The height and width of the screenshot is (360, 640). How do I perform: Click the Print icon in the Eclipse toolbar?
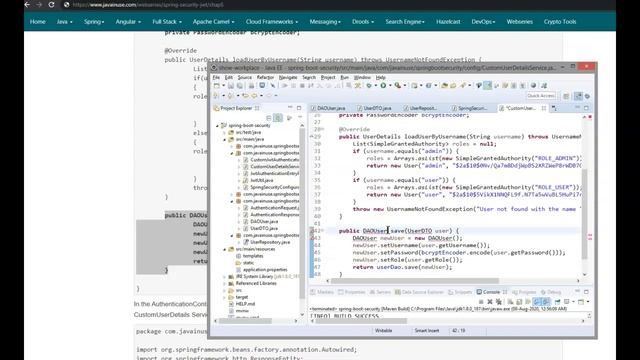pos(251,85)
